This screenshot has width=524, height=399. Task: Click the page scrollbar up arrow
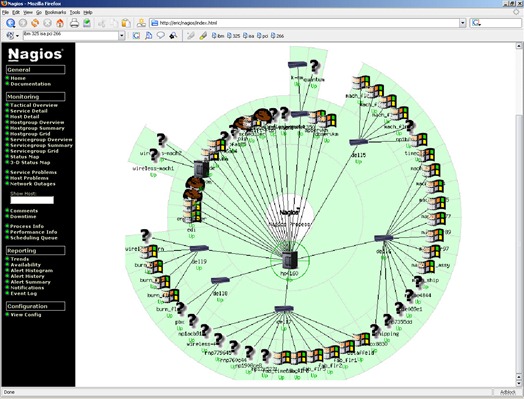tap(519, 45)
